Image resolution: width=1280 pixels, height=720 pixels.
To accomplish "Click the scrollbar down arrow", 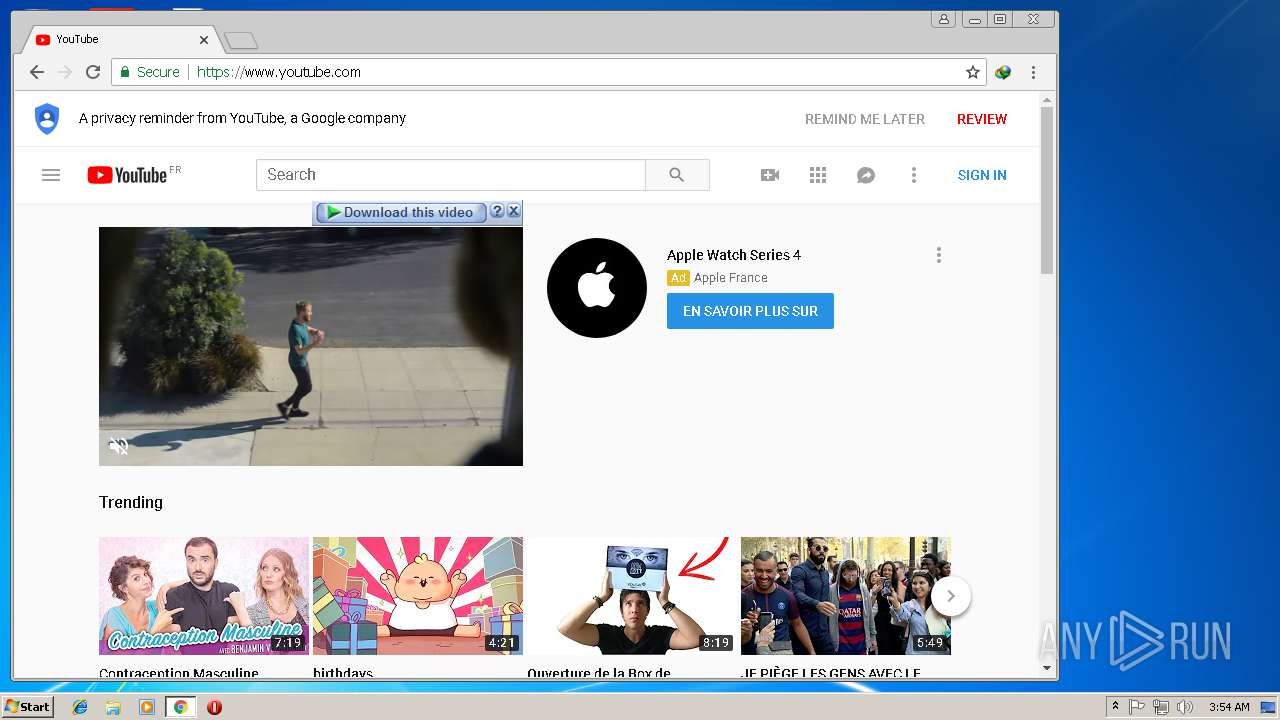I will 1047,668.
